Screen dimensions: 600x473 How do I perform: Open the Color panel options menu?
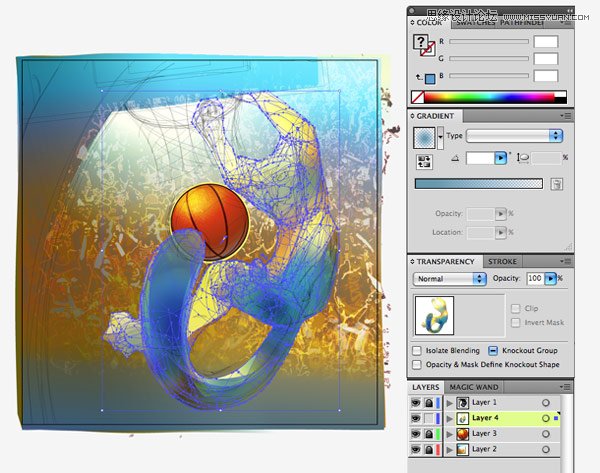click(x=566, y=23)
